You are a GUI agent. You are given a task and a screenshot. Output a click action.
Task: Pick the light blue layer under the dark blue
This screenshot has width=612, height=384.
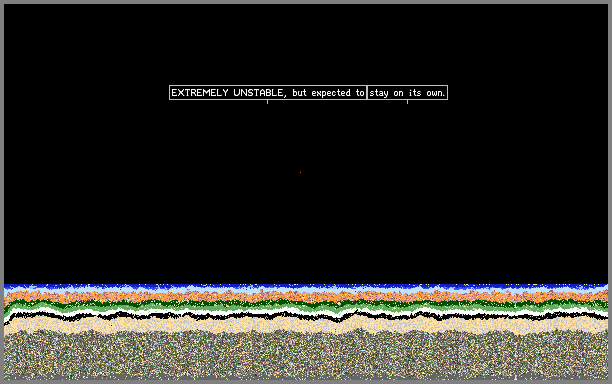coord(306,291)
